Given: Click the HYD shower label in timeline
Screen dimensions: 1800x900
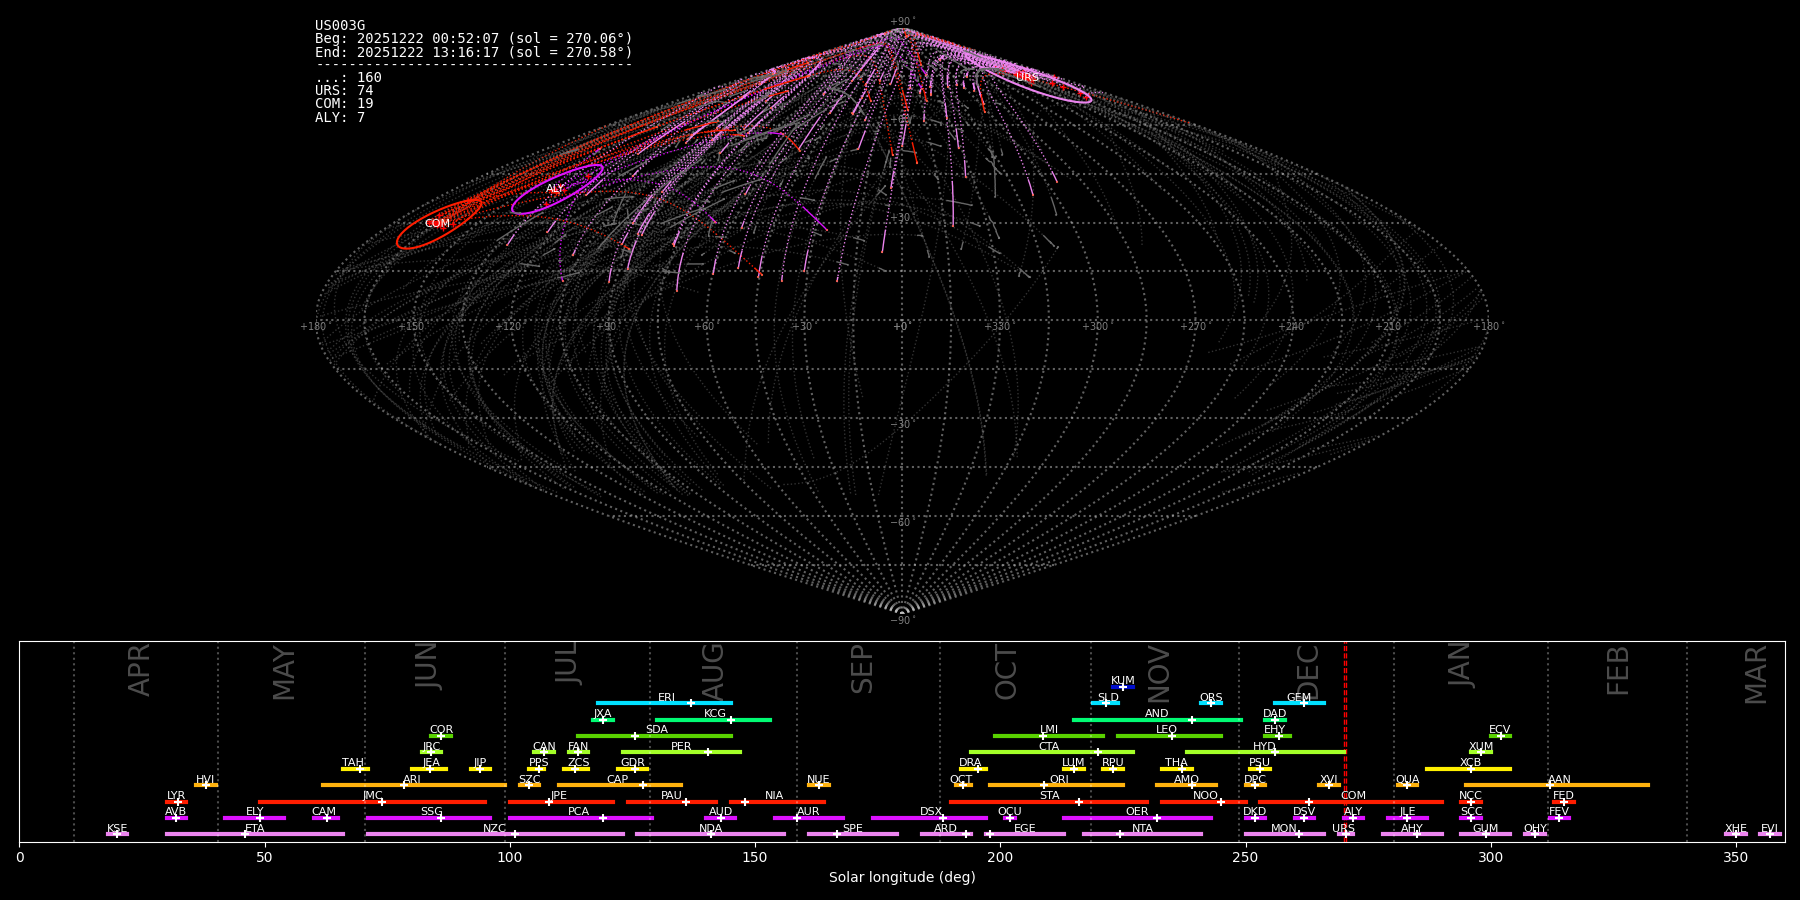Looking at the screenshot, I should [x=1265, y=747].
